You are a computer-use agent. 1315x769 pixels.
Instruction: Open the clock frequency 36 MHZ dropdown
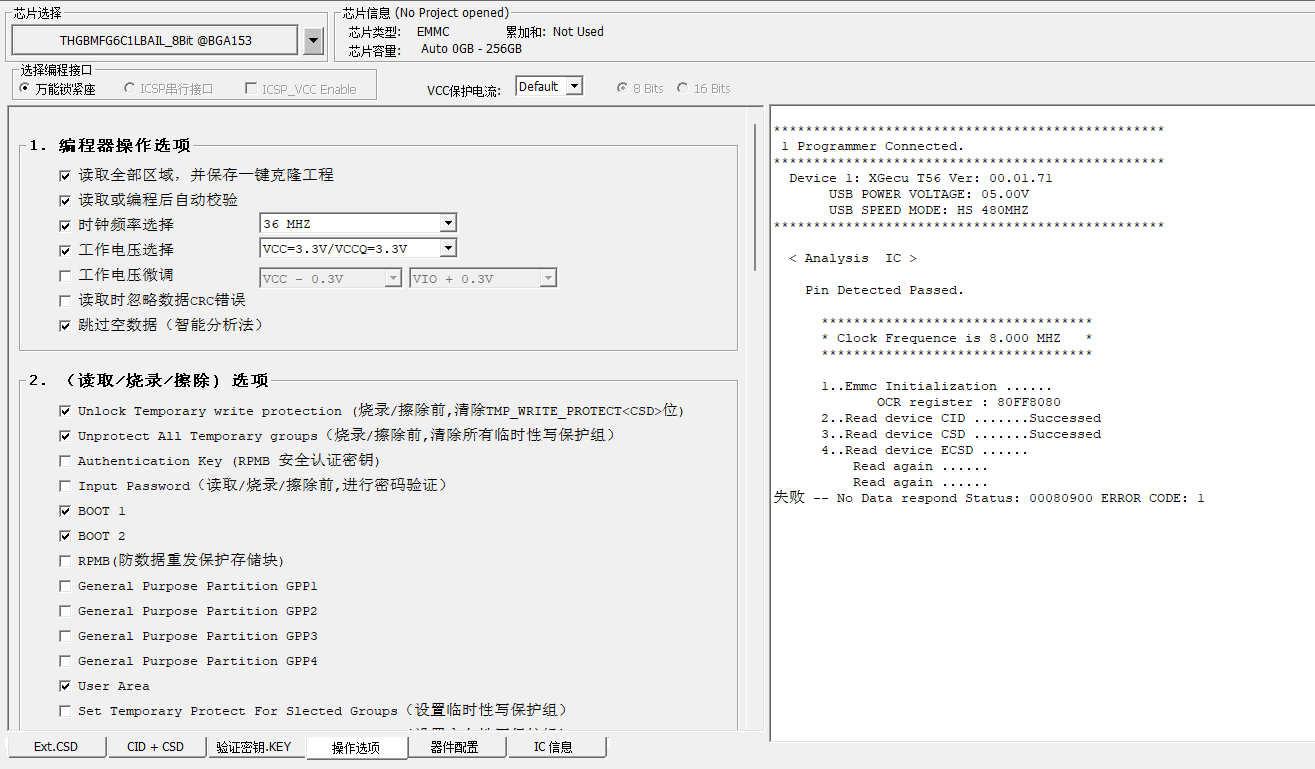(448, 224)
